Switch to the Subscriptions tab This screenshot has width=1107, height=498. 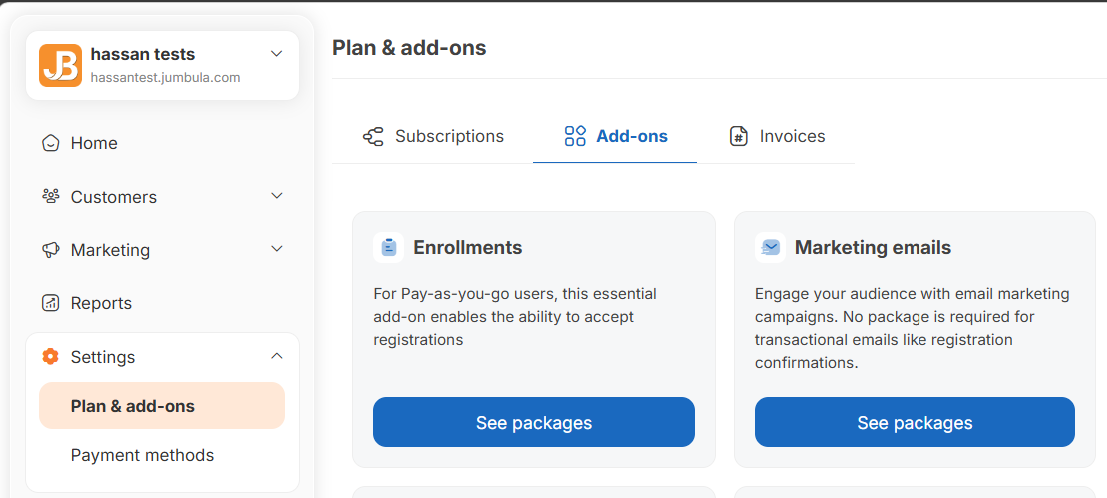click(x=449, y=136)
